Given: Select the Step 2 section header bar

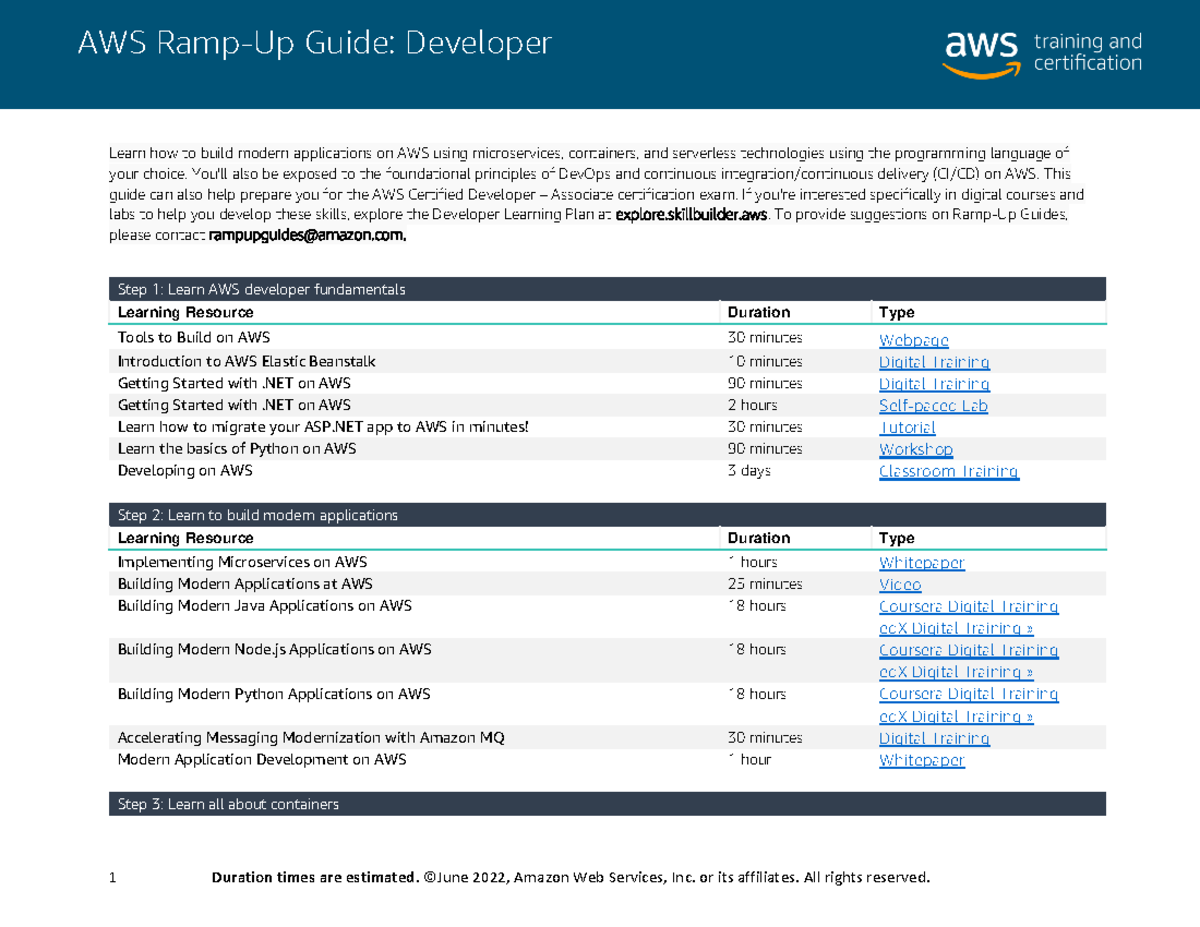Looking at the screenshot, I should click(x=607, y=514).
